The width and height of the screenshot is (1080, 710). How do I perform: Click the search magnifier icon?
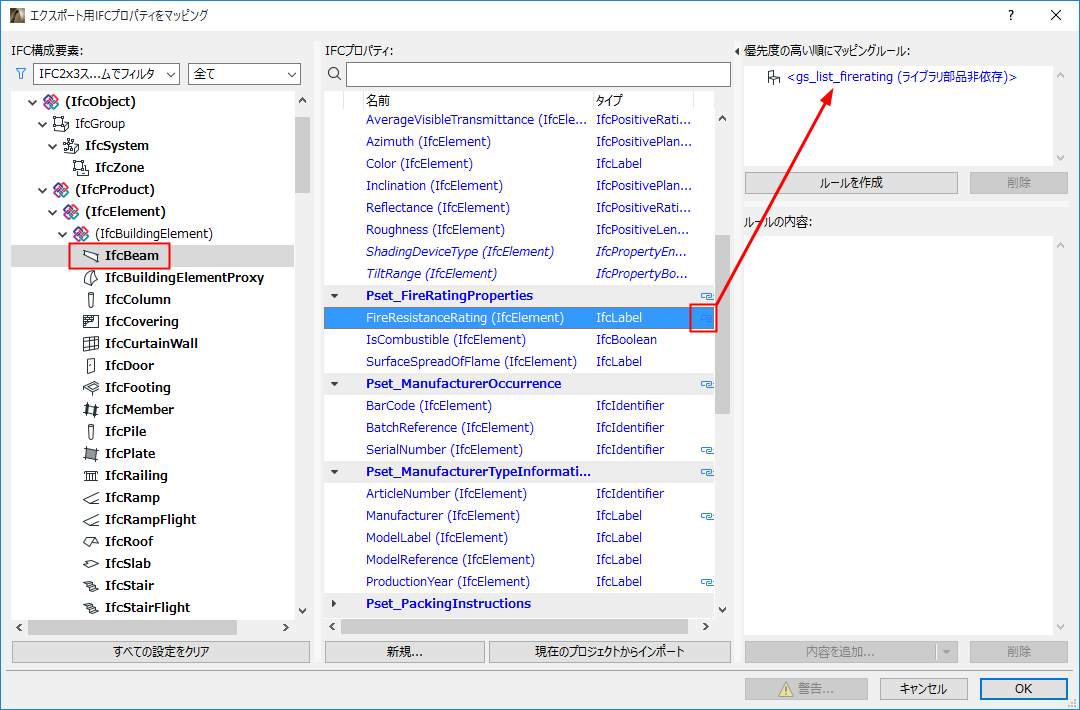(335, 74)
